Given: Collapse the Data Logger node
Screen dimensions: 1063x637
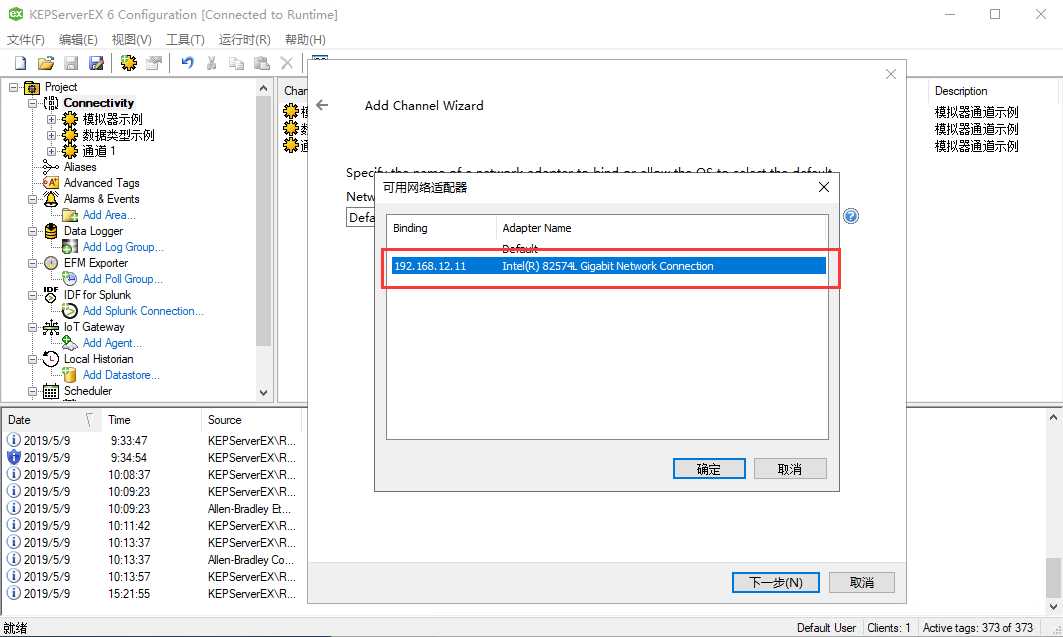Looking at the screenshot, I should coord(32,231).
